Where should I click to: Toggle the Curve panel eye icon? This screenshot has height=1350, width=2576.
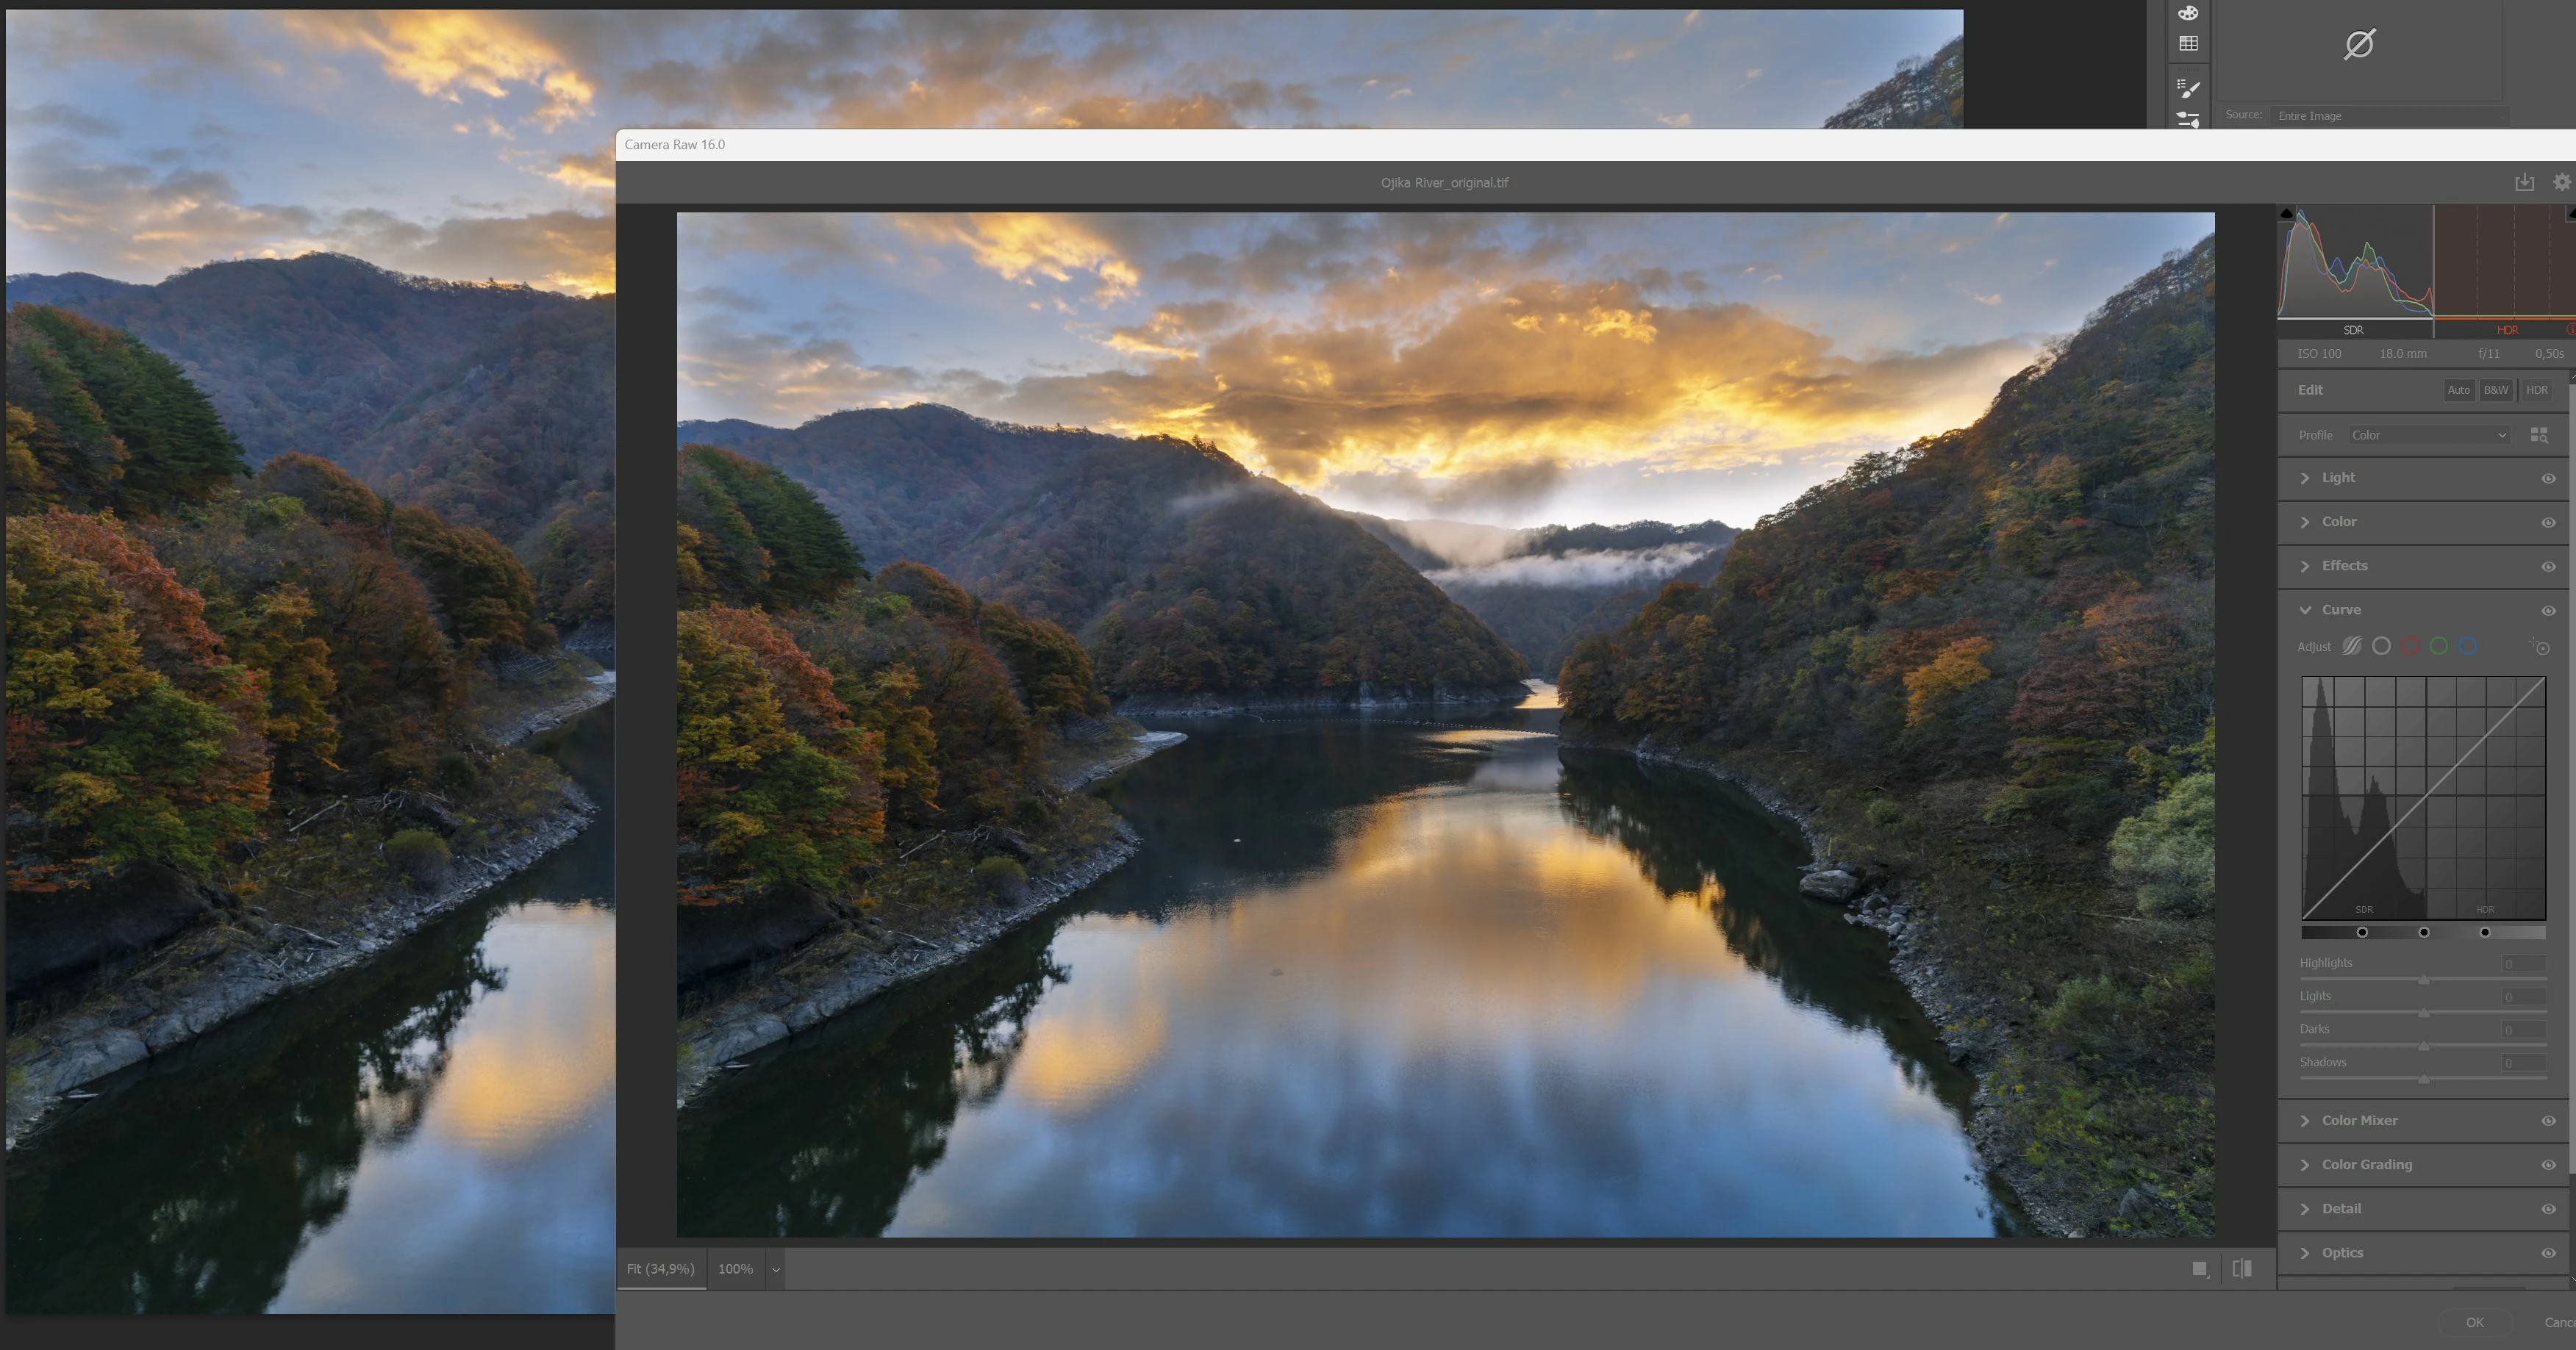click(2548, 610)
